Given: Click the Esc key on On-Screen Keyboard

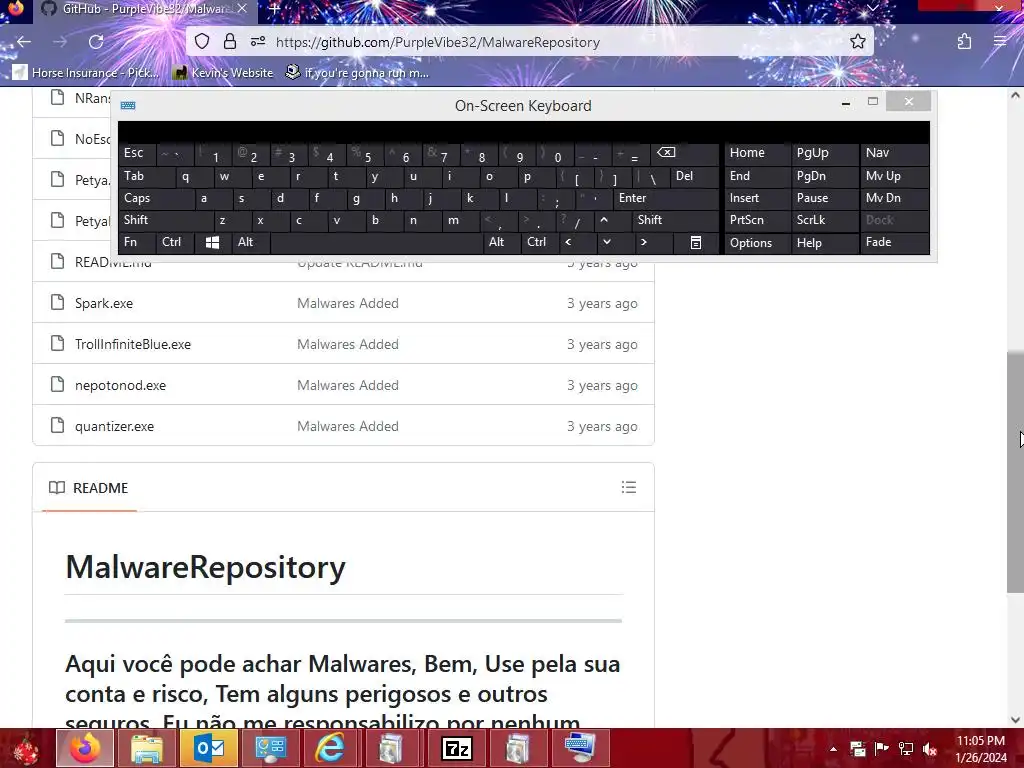Looking at the screenshot, I should [136, 153].
